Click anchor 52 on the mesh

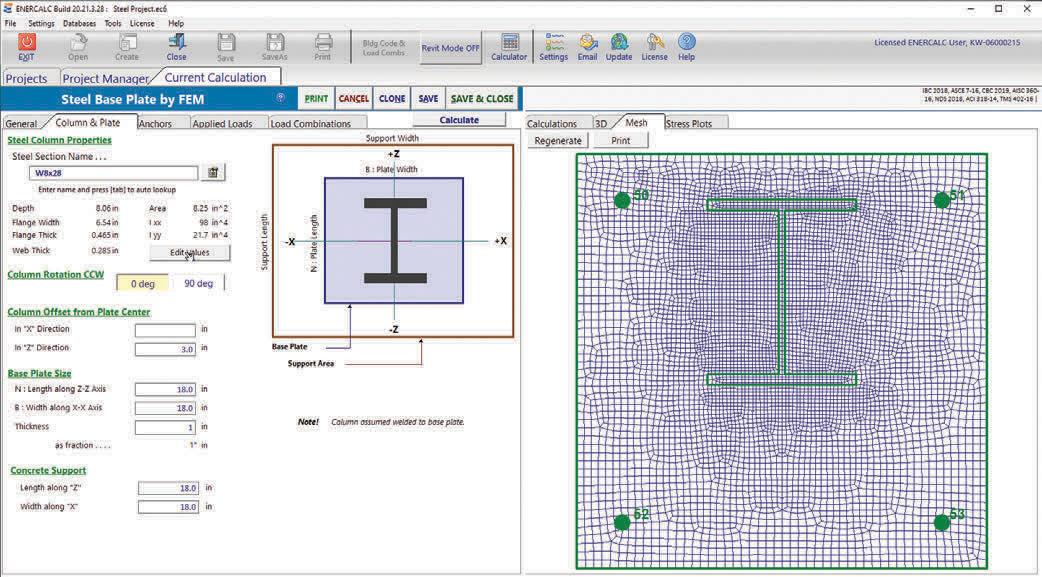point(622,522)
